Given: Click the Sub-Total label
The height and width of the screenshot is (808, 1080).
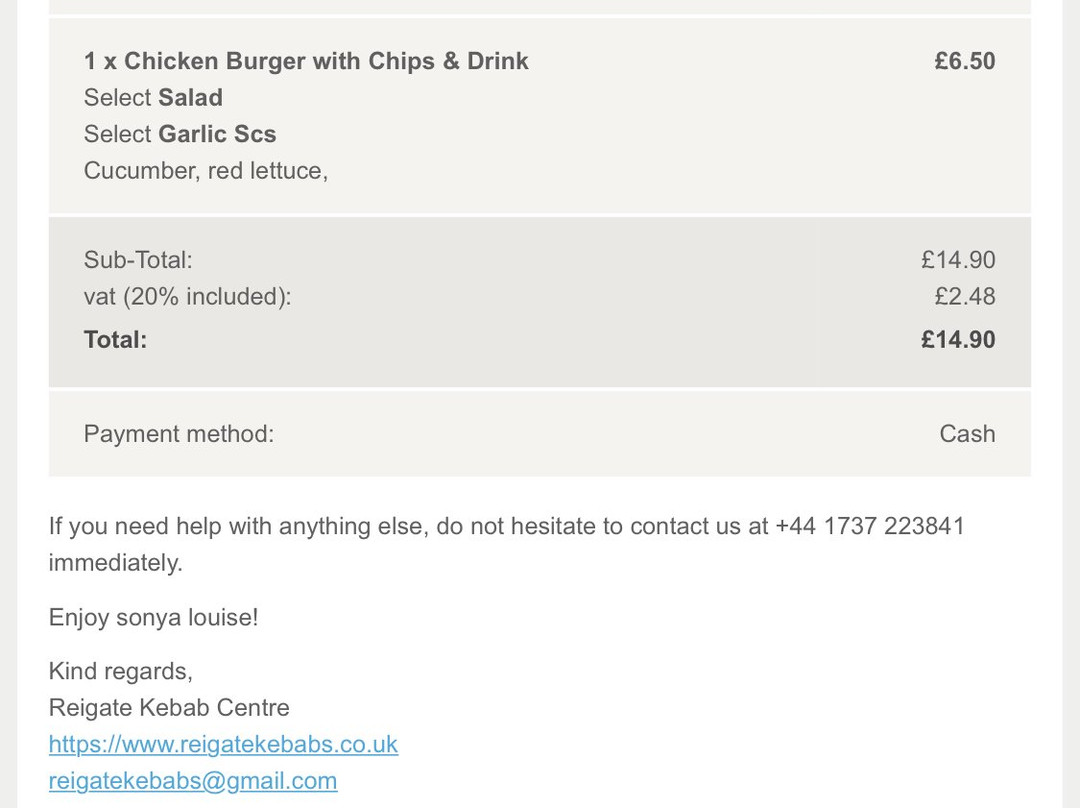Looking at the screenshot, I should pos(138,260).
